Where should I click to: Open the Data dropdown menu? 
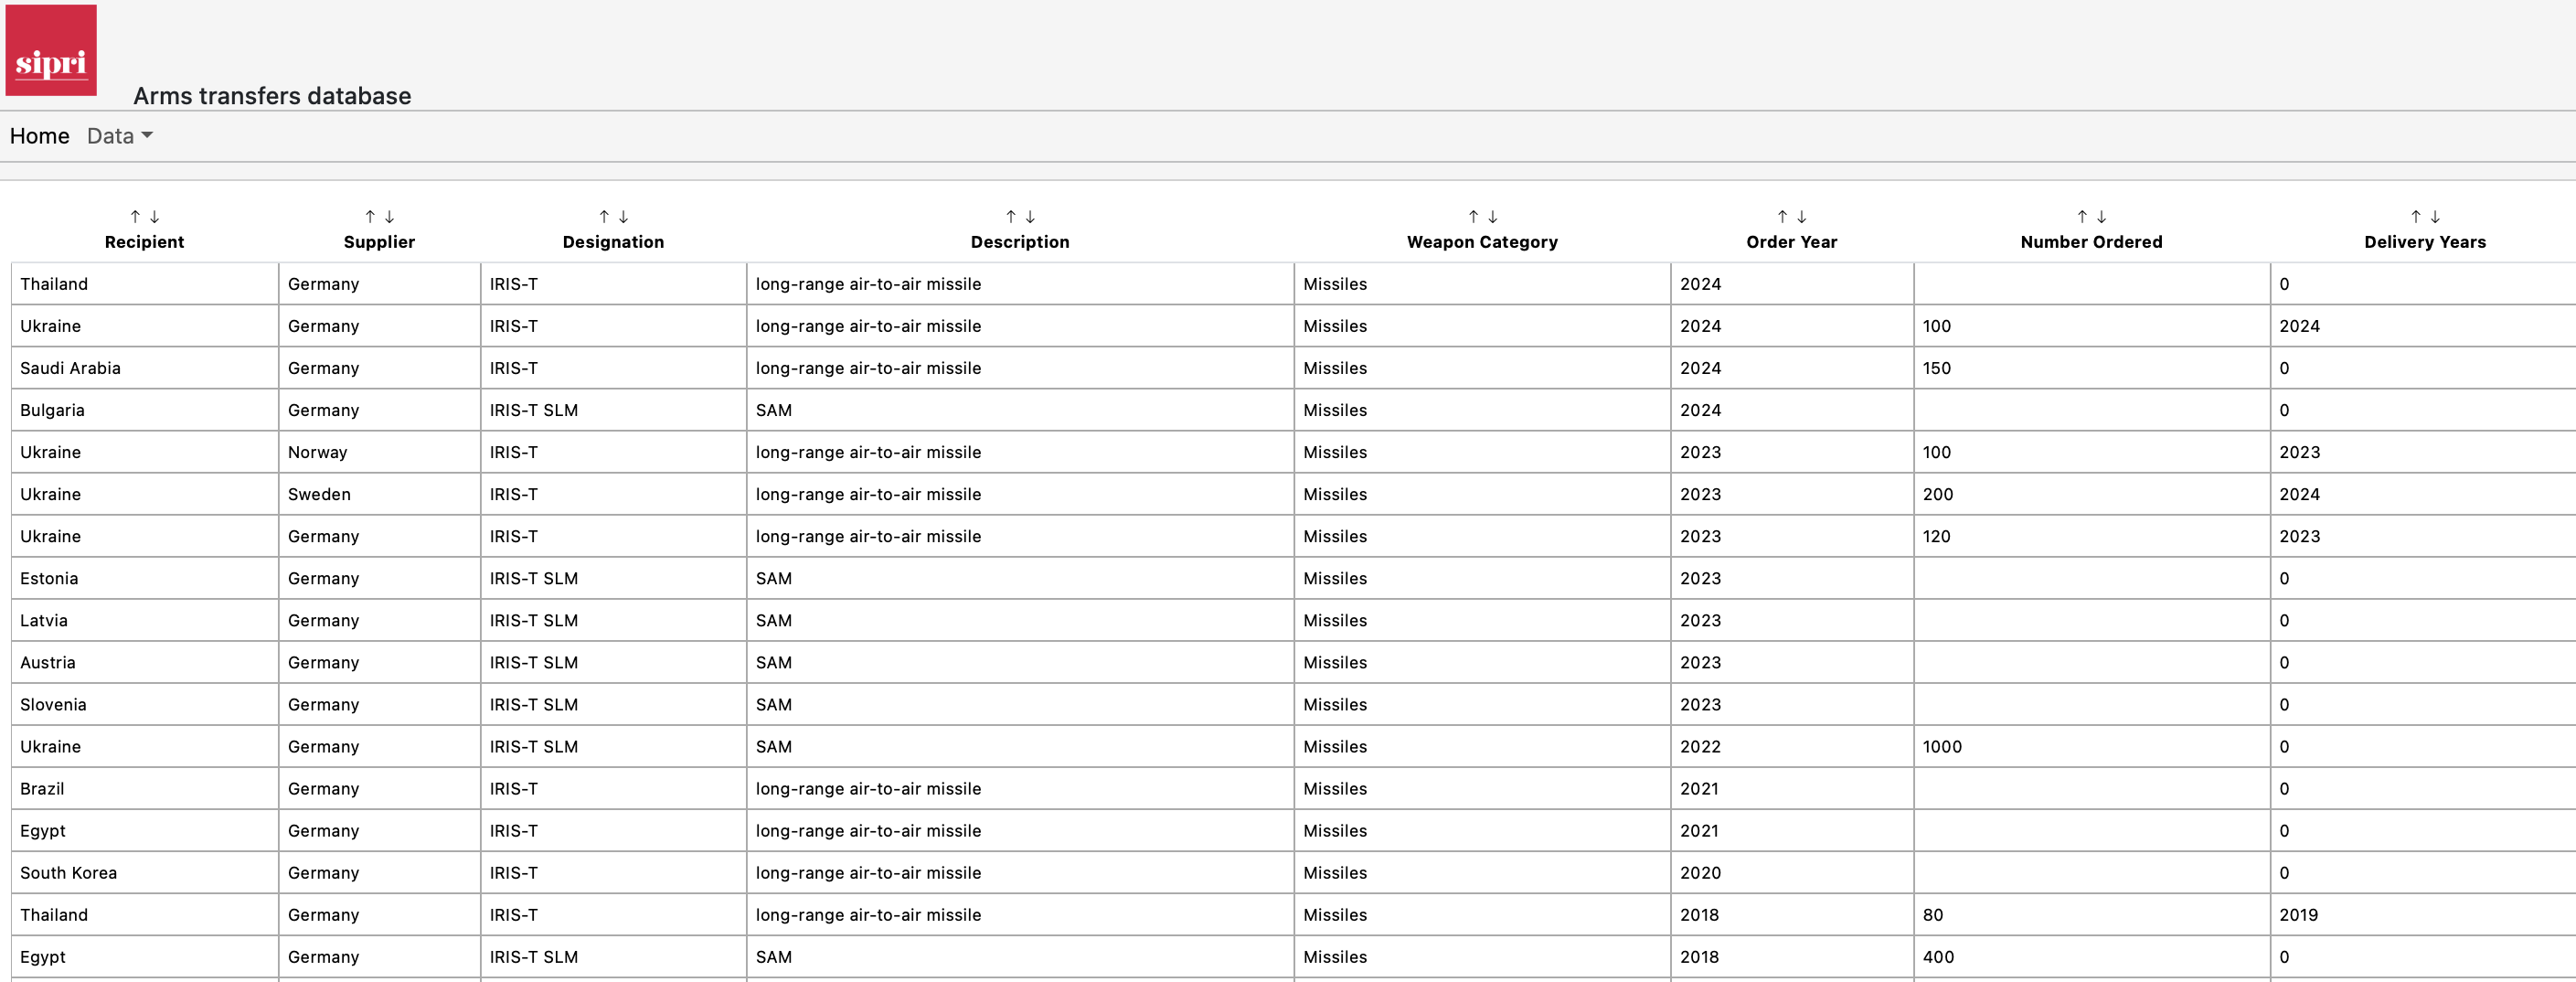(120, 136)
